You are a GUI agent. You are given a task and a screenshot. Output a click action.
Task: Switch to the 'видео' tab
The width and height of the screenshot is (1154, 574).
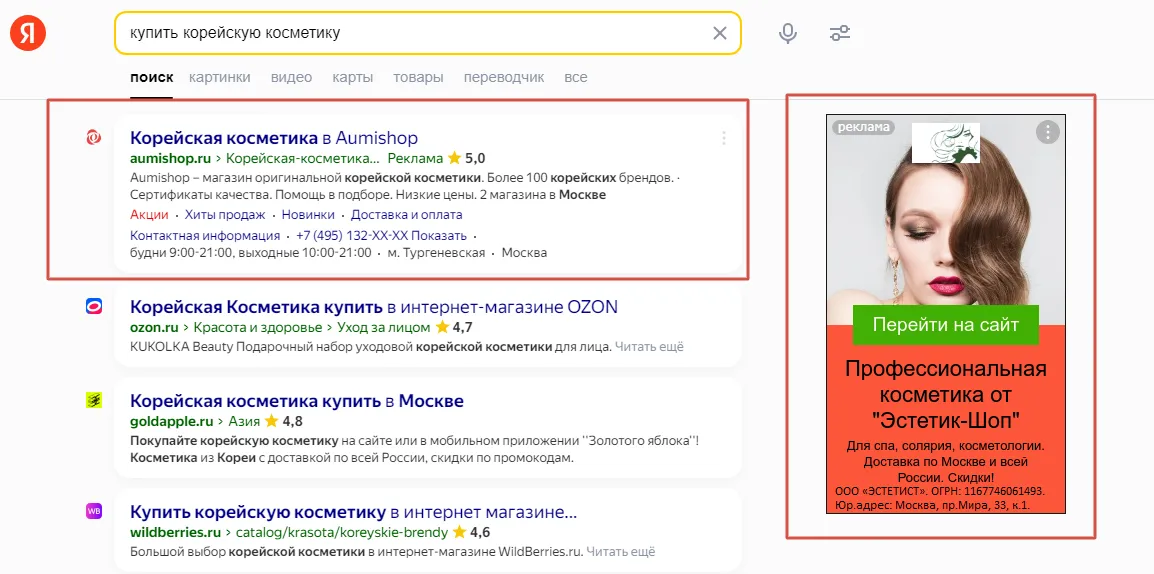[291, 77]
